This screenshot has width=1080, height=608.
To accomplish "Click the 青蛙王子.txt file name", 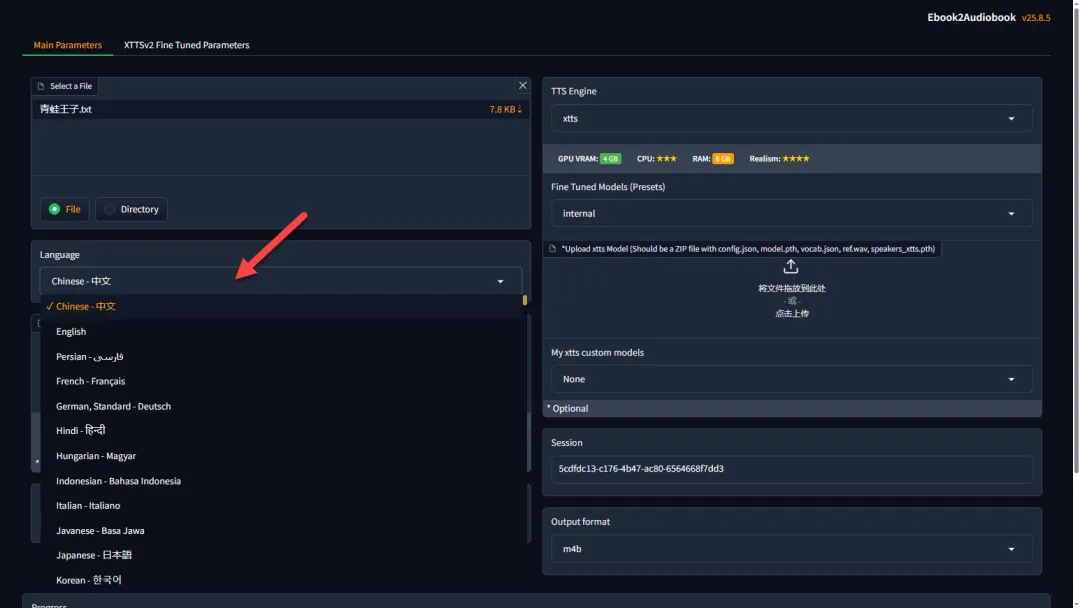I will 65,109.
